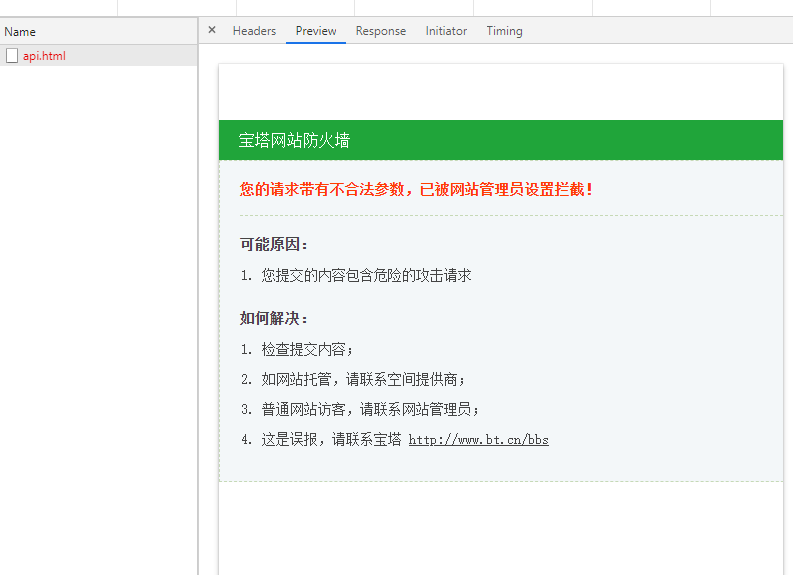This screenshot has width=793, height=575.
Task: Click the 检查提交内容 list item
Action: click(306, 349)
